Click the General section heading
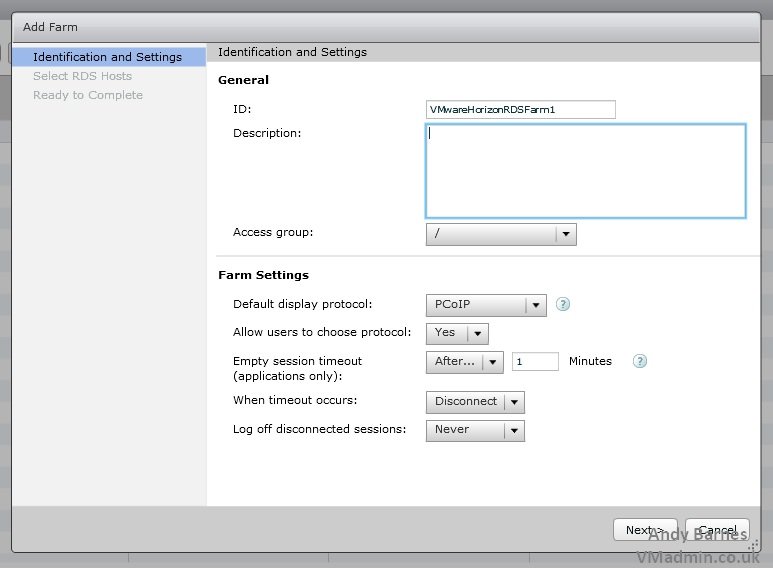 click(243, 80)
